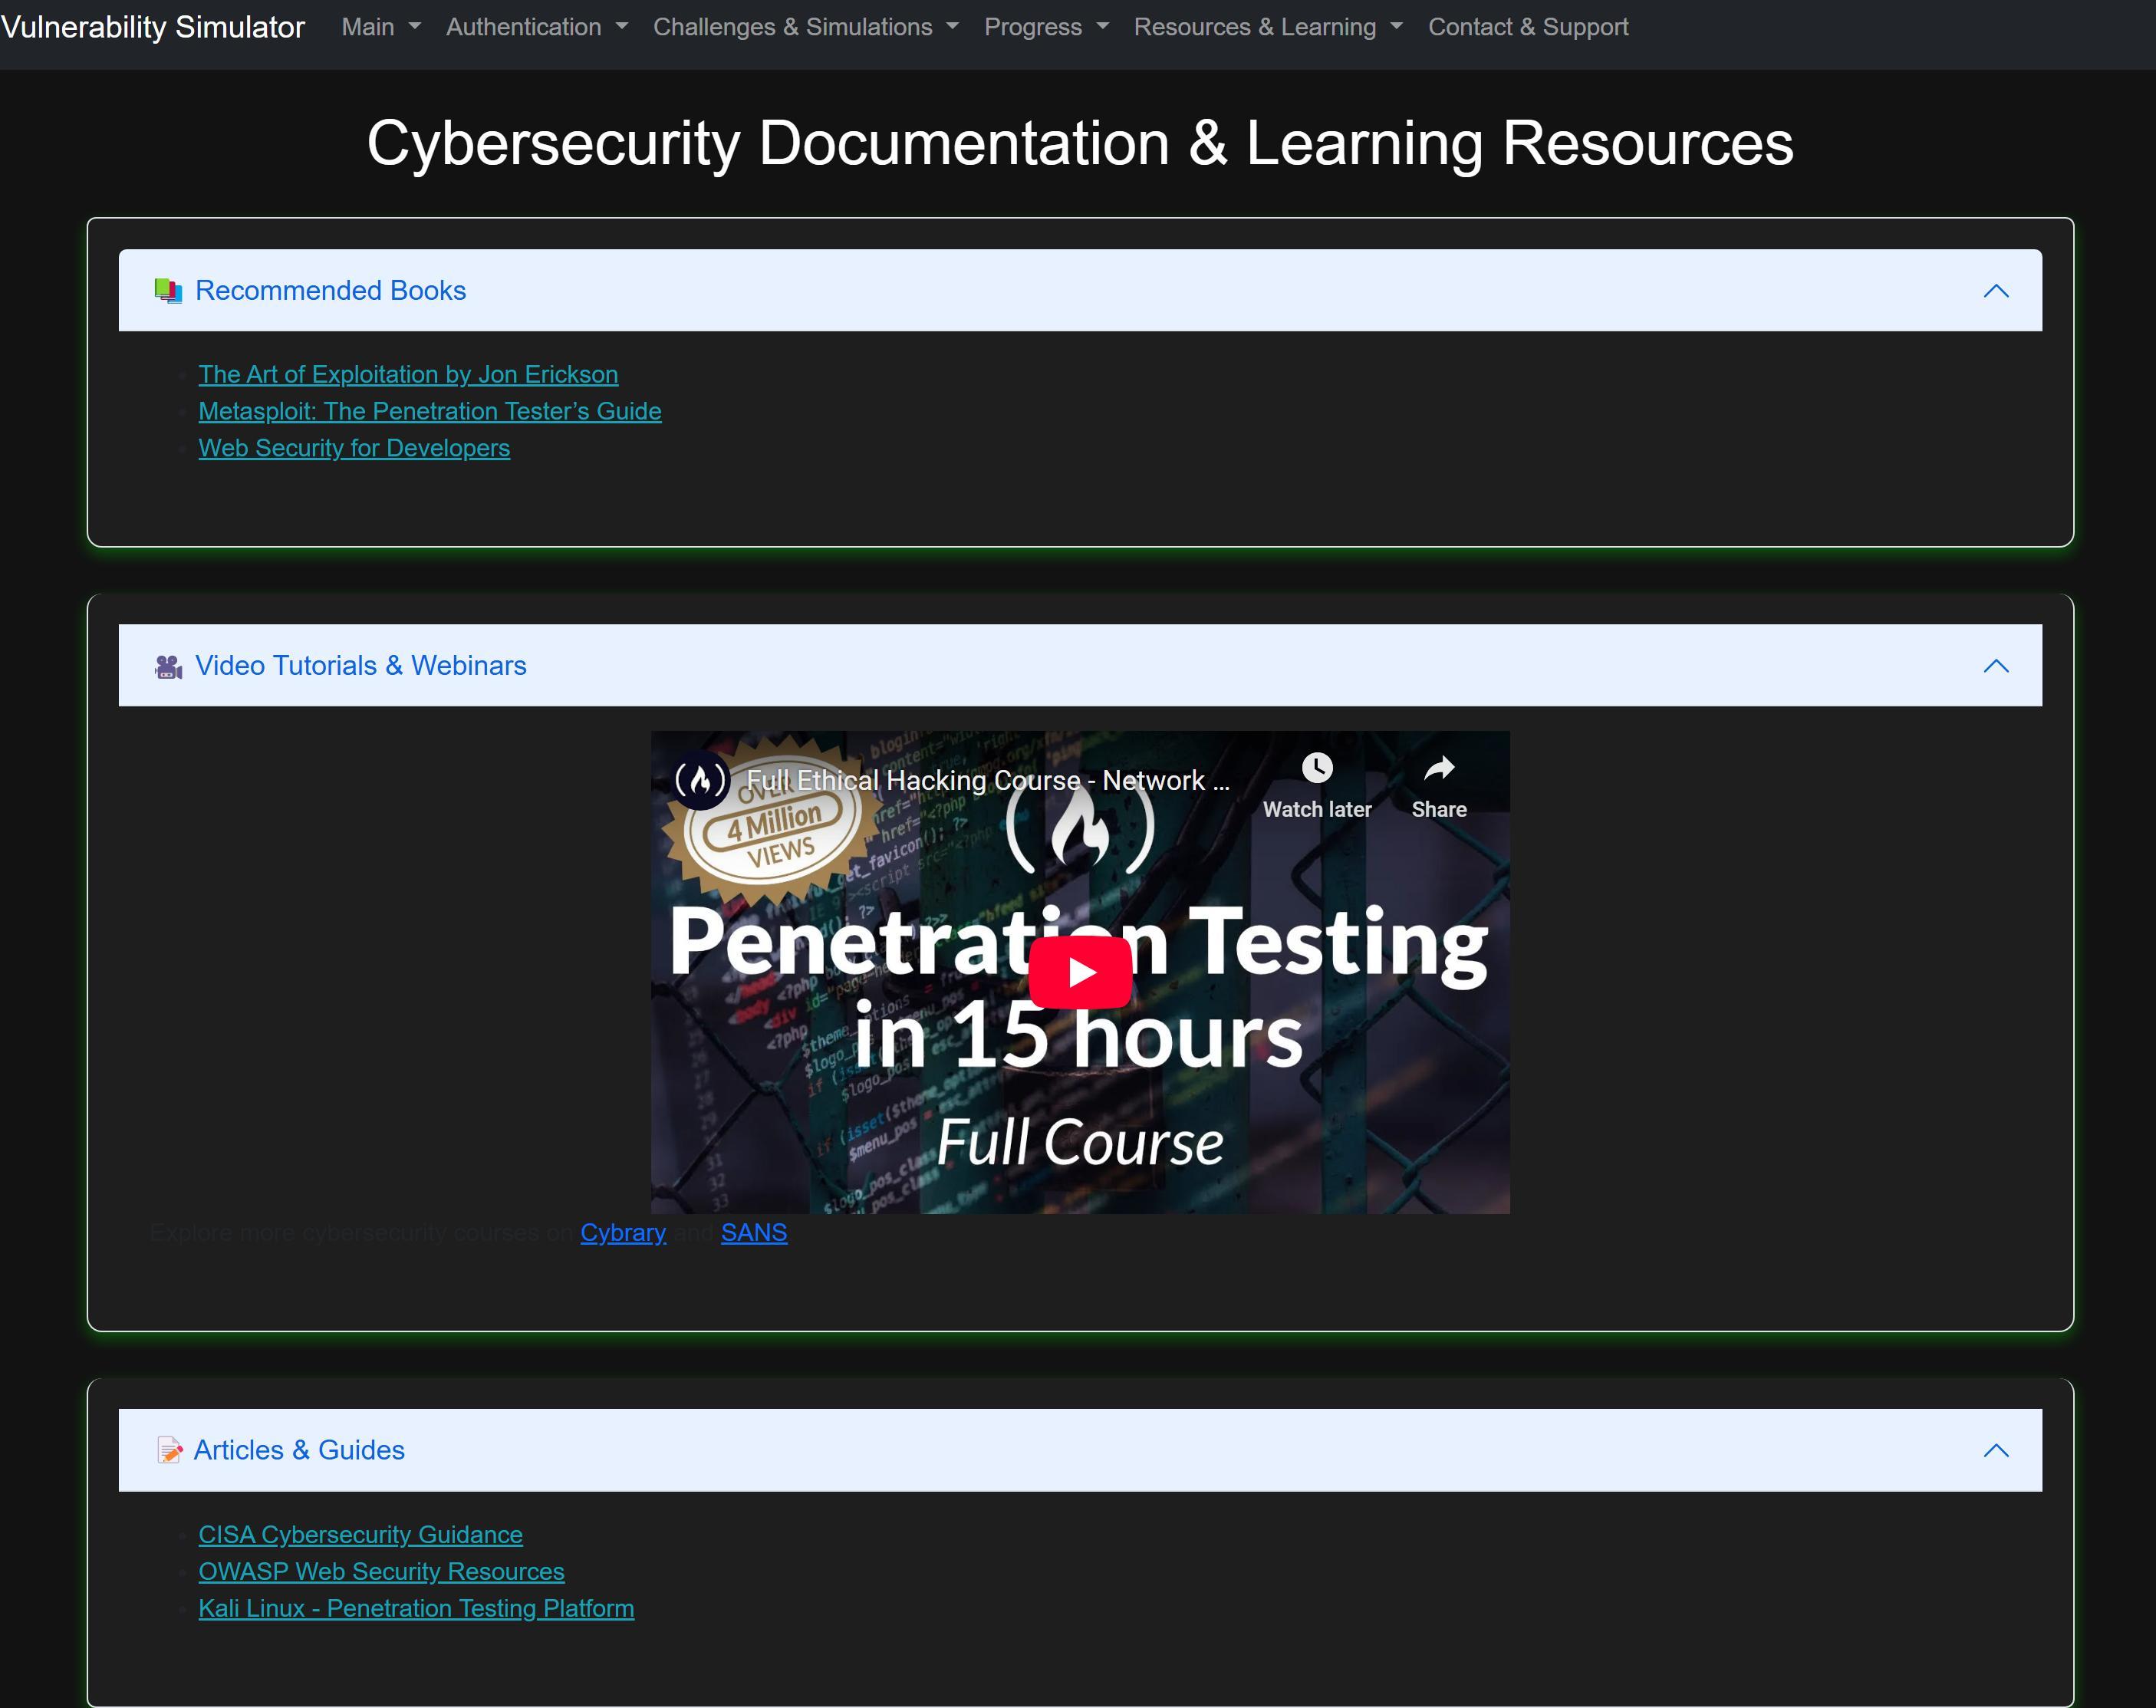Image resolution: width=2156 pixels, height=1708 pixels.
Task: Click the Vulnerability Simulator brand title
Action: (153, 27)
